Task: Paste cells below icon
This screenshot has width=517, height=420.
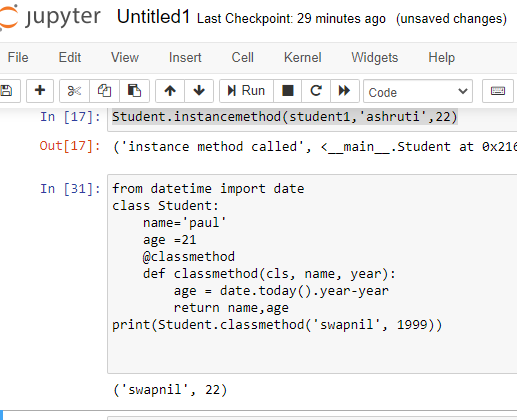Action: (x=134, y=91)
